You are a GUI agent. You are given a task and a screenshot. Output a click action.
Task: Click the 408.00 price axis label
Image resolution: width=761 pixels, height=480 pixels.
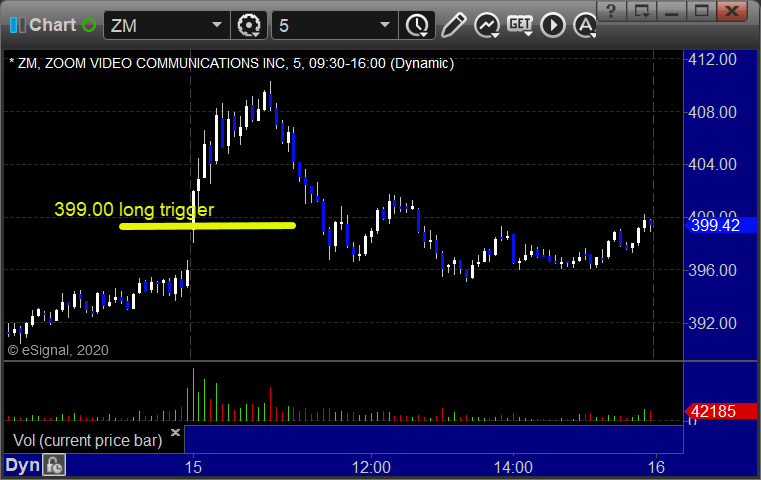(712, 112)
